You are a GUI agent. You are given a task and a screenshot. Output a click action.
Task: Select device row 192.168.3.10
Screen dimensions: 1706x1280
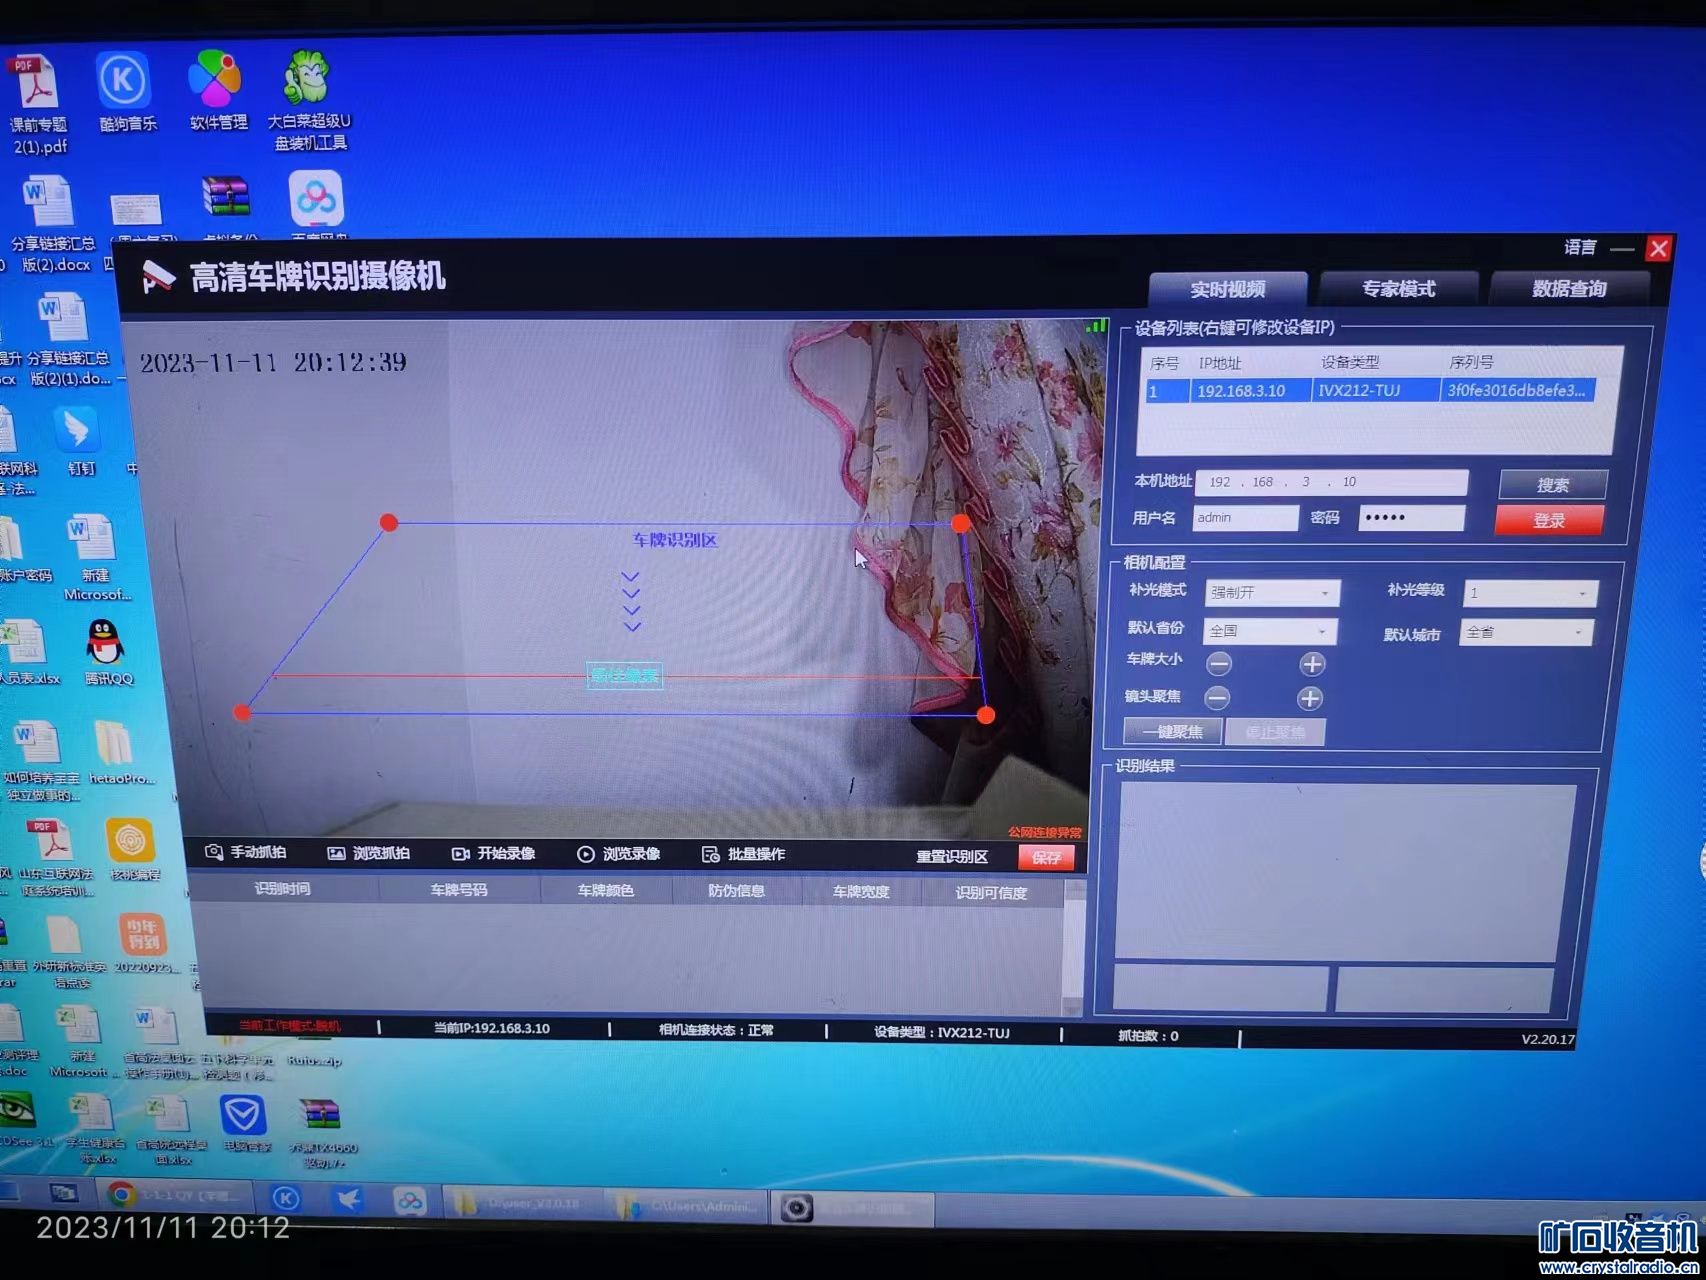click(x=1369, y=391)
